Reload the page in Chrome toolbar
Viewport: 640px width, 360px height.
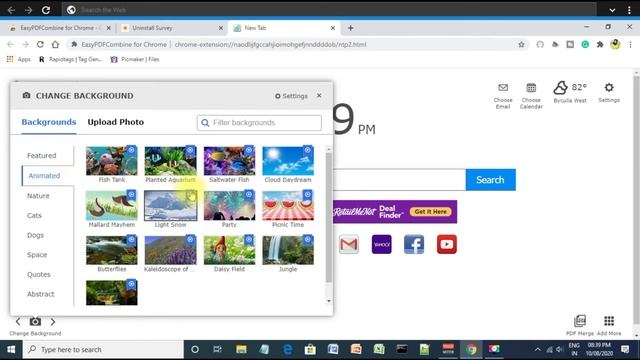click(40, 44)
